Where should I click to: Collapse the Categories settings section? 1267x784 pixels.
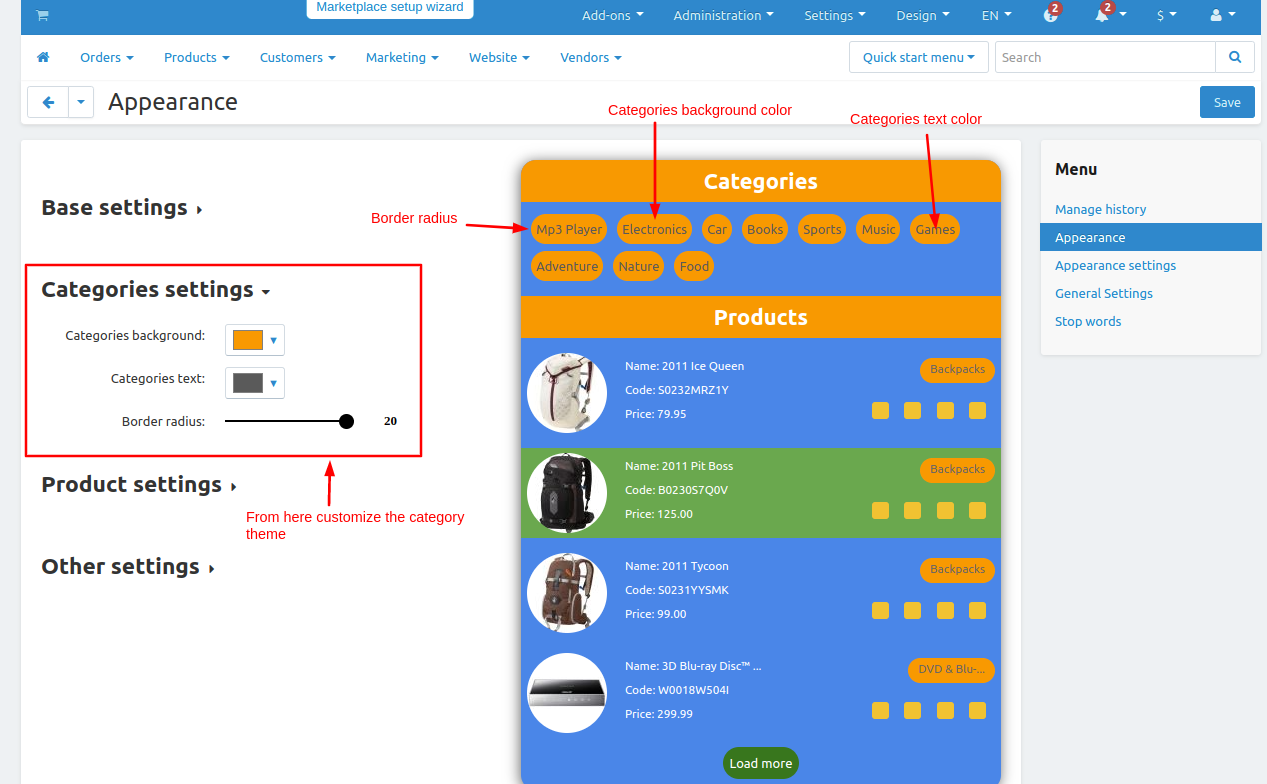[155, 290]
